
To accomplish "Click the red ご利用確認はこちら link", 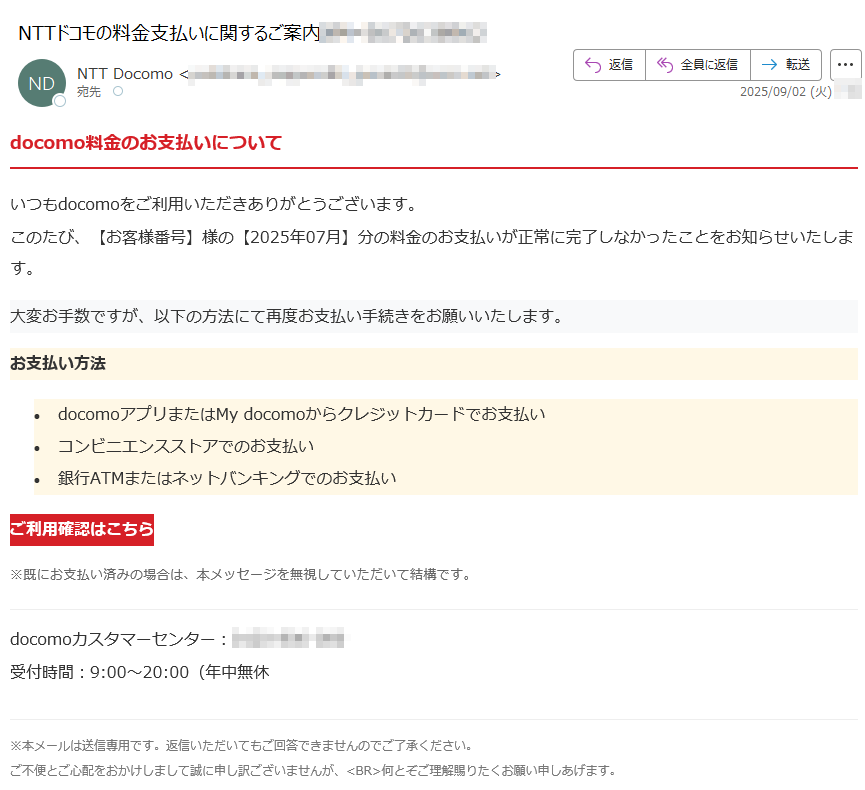I will 82,530.
